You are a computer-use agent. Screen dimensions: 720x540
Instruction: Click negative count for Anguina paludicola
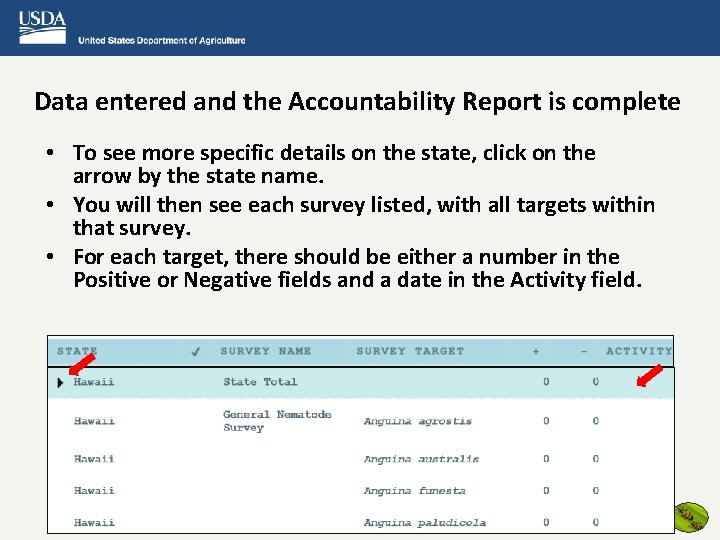point(596,523)
